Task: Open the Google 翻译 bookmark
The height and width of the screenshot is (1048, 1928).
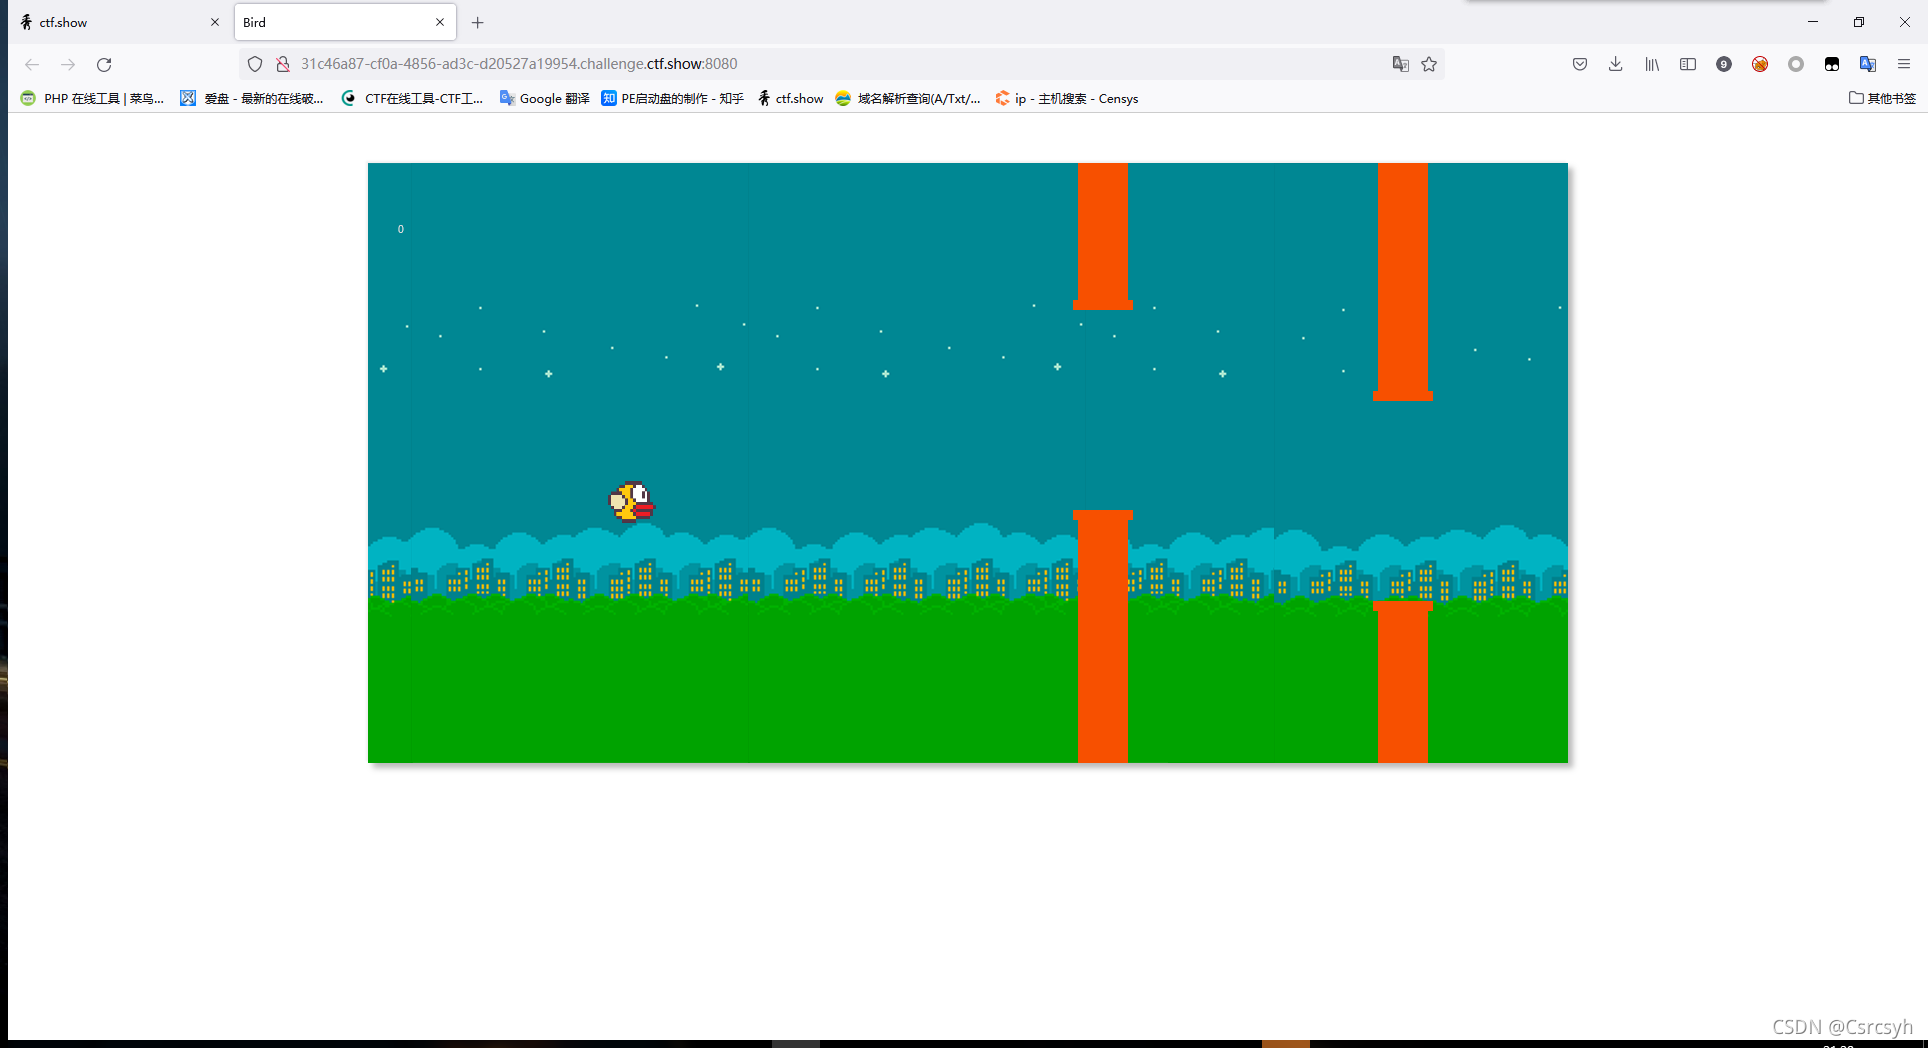Action: pyautogui.click(x=544, y=98)
